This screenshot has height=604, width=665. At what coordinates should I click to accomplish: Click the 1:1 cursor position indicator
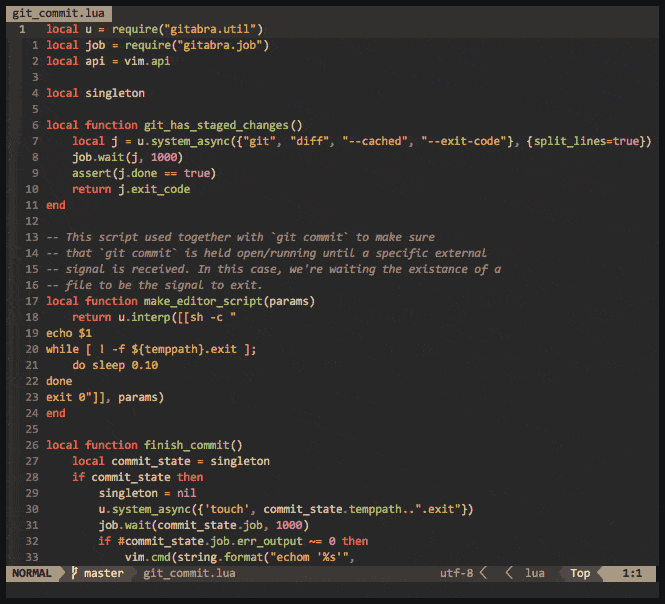coord(632,574)
